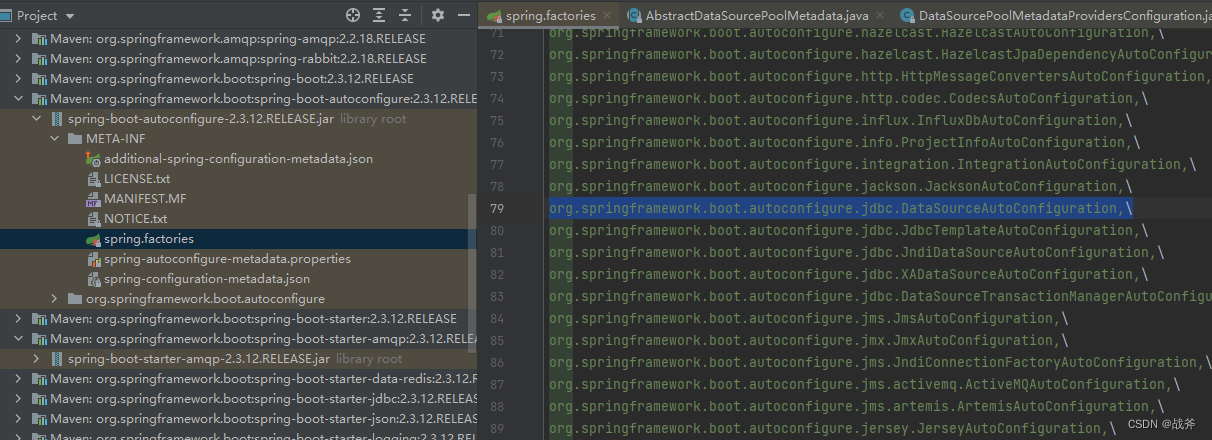This screenshot has height=440, width=1212.
Task: Select Maven spring-boot-starter-logging library row
Action: click(238, 435)
